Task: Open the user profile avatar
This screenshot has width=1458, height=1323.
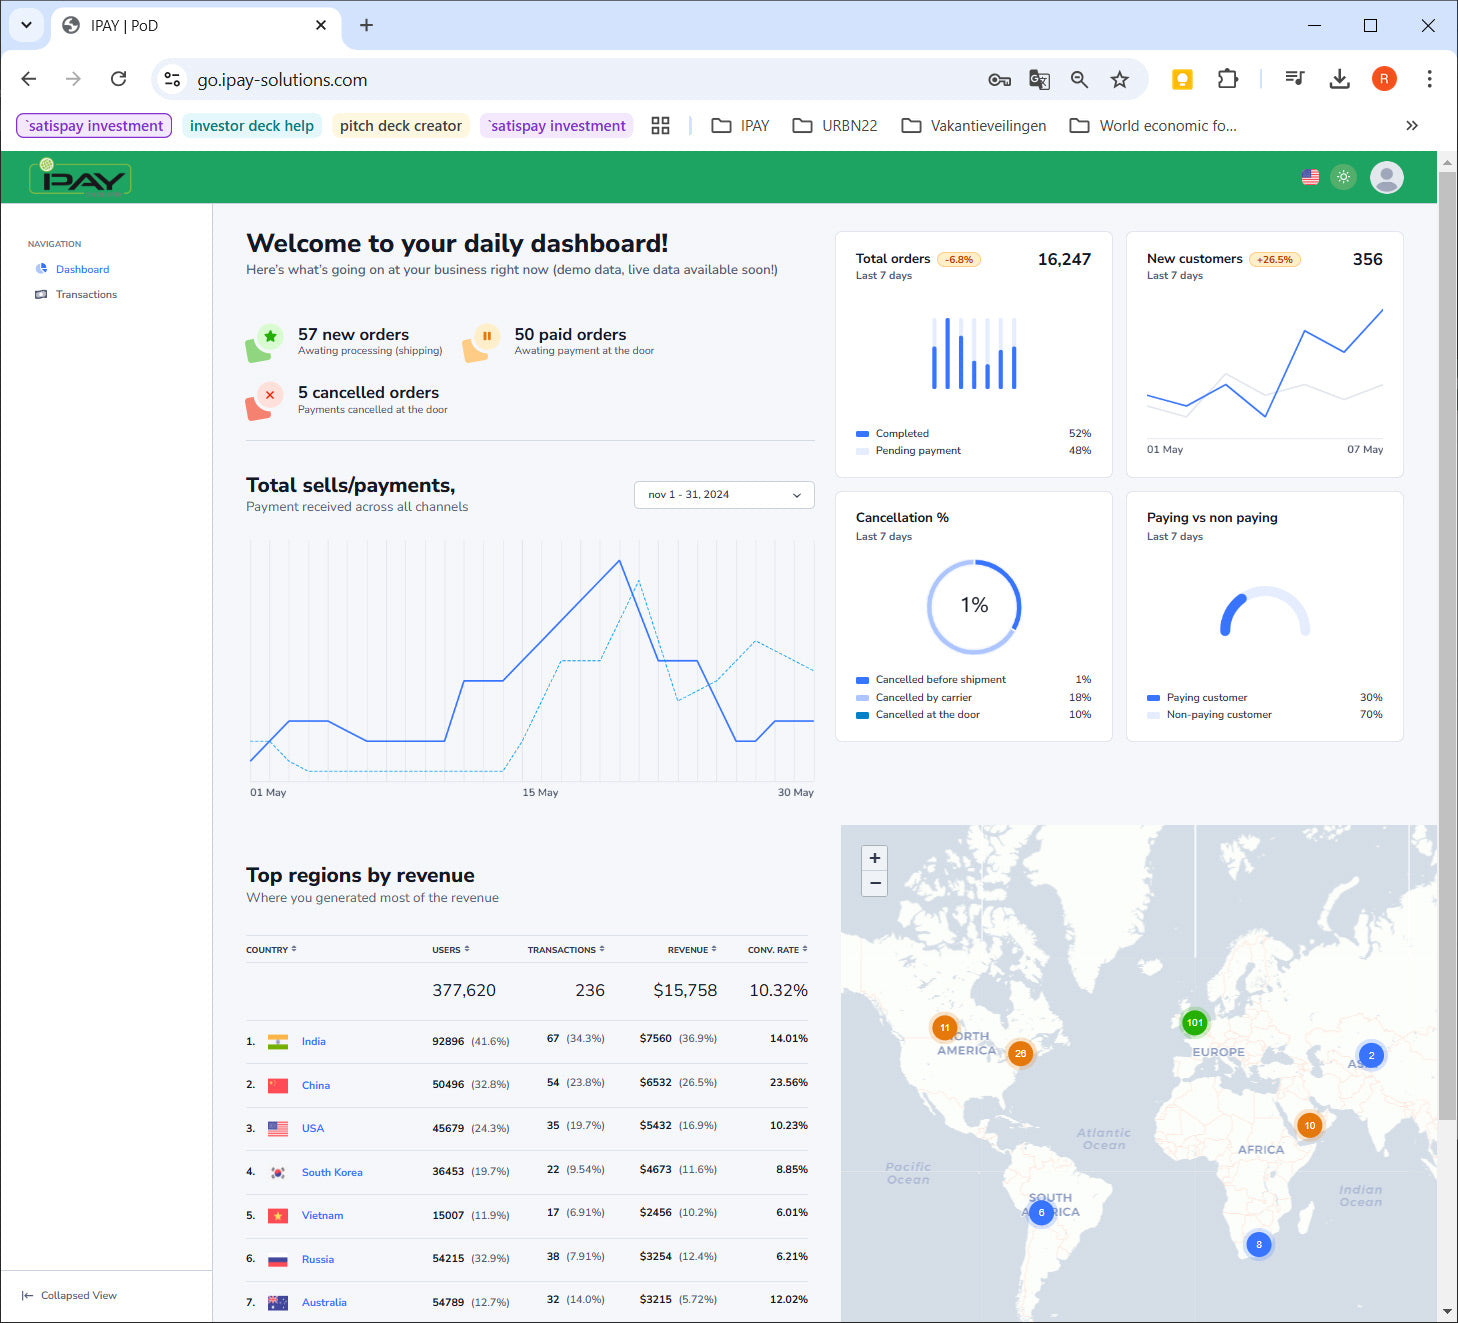Action: (x=1386, y=177)
